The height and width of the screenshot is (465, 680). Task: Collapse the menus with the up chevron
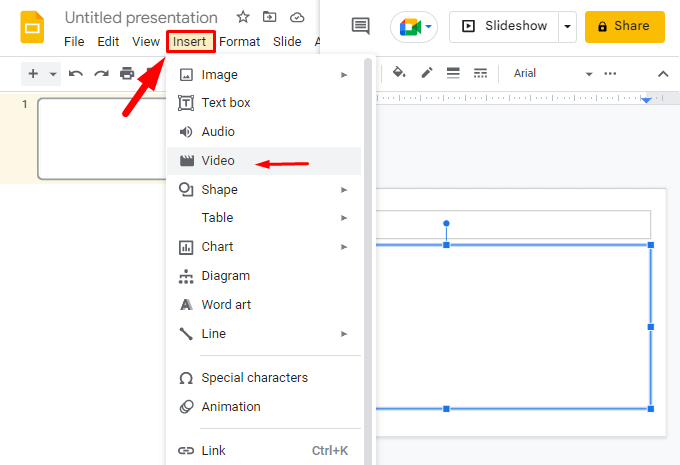pyautogui.click(x=663, y=74)
